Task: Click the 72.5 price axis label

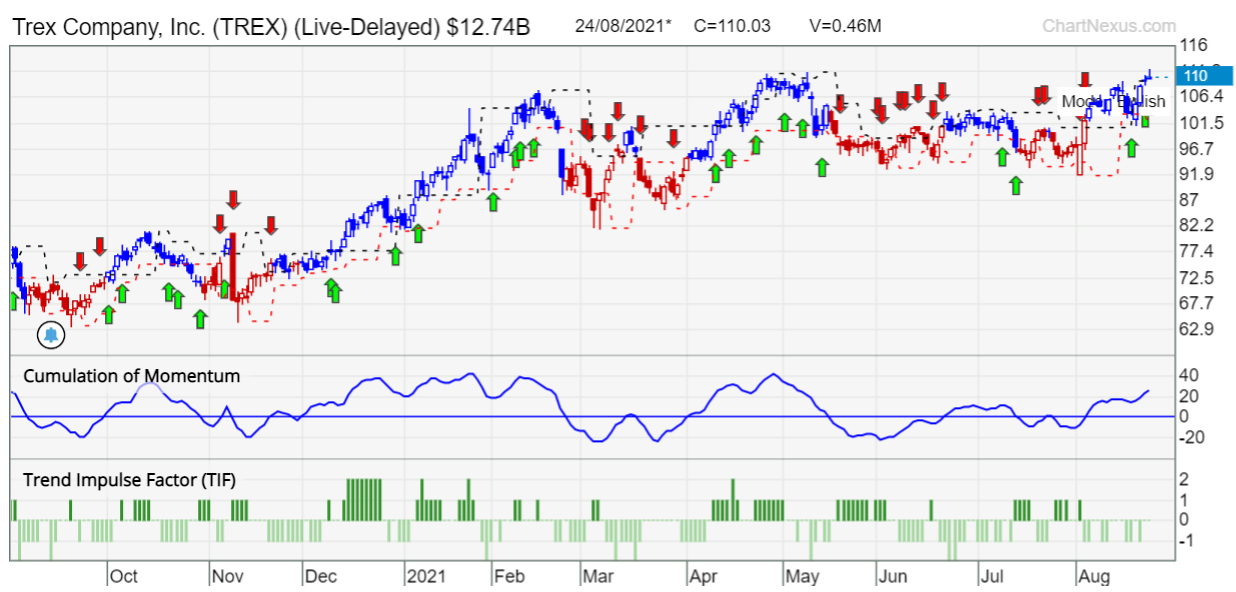Action: [x=1197, y=277]
